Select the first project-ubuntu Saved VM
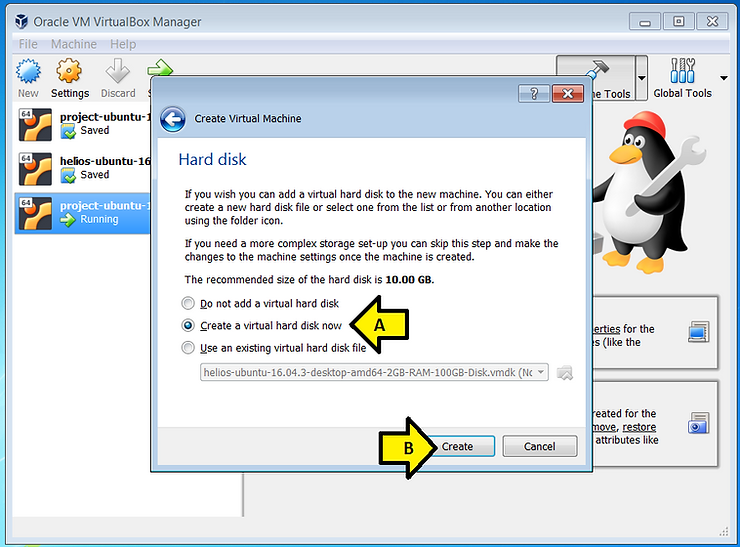 [x=83, y=125]
